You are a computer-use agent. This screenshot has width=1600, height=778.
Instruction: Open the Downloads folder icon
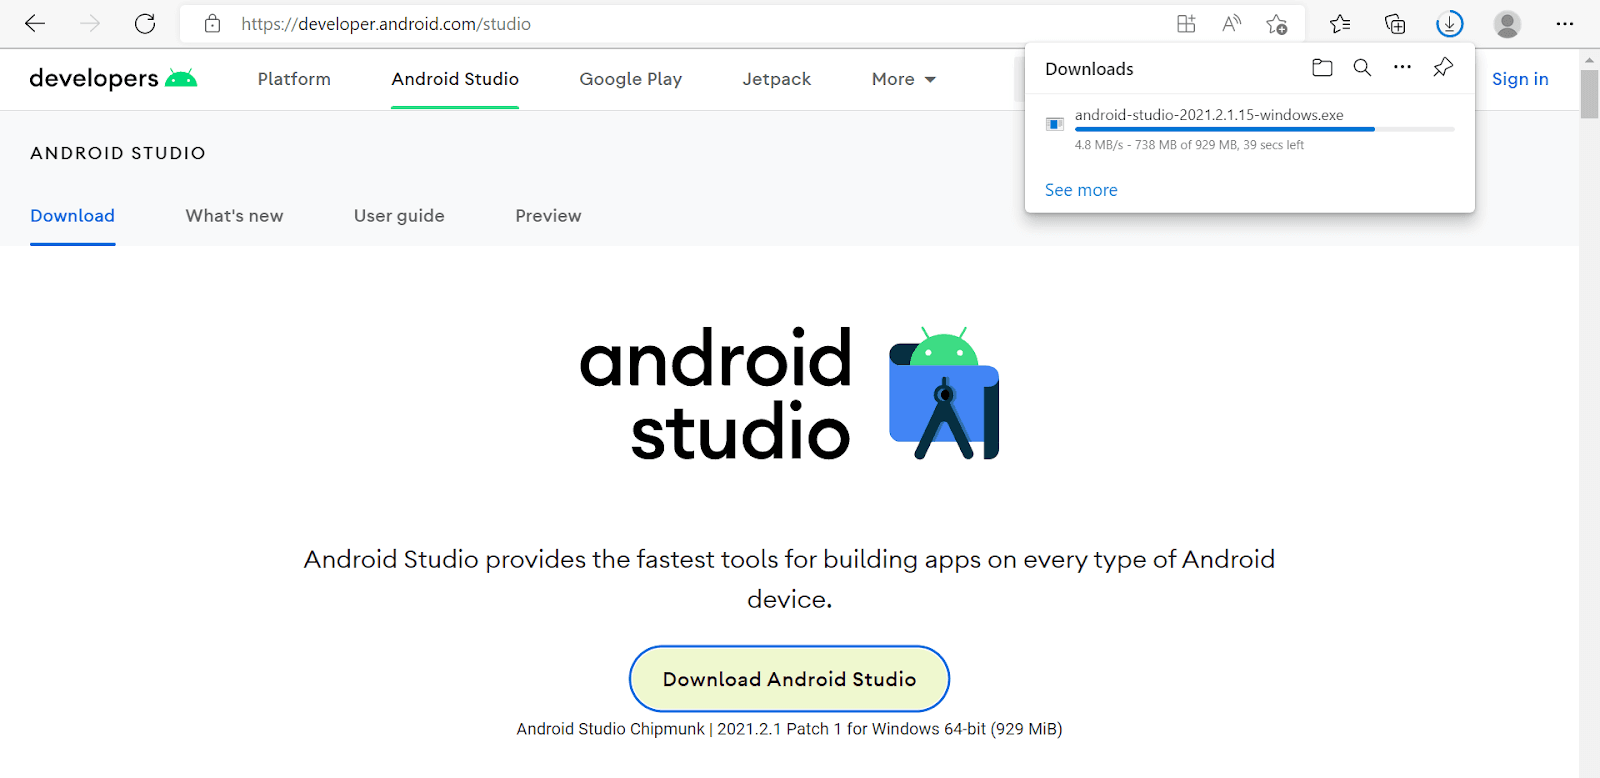click(1322, 68)
